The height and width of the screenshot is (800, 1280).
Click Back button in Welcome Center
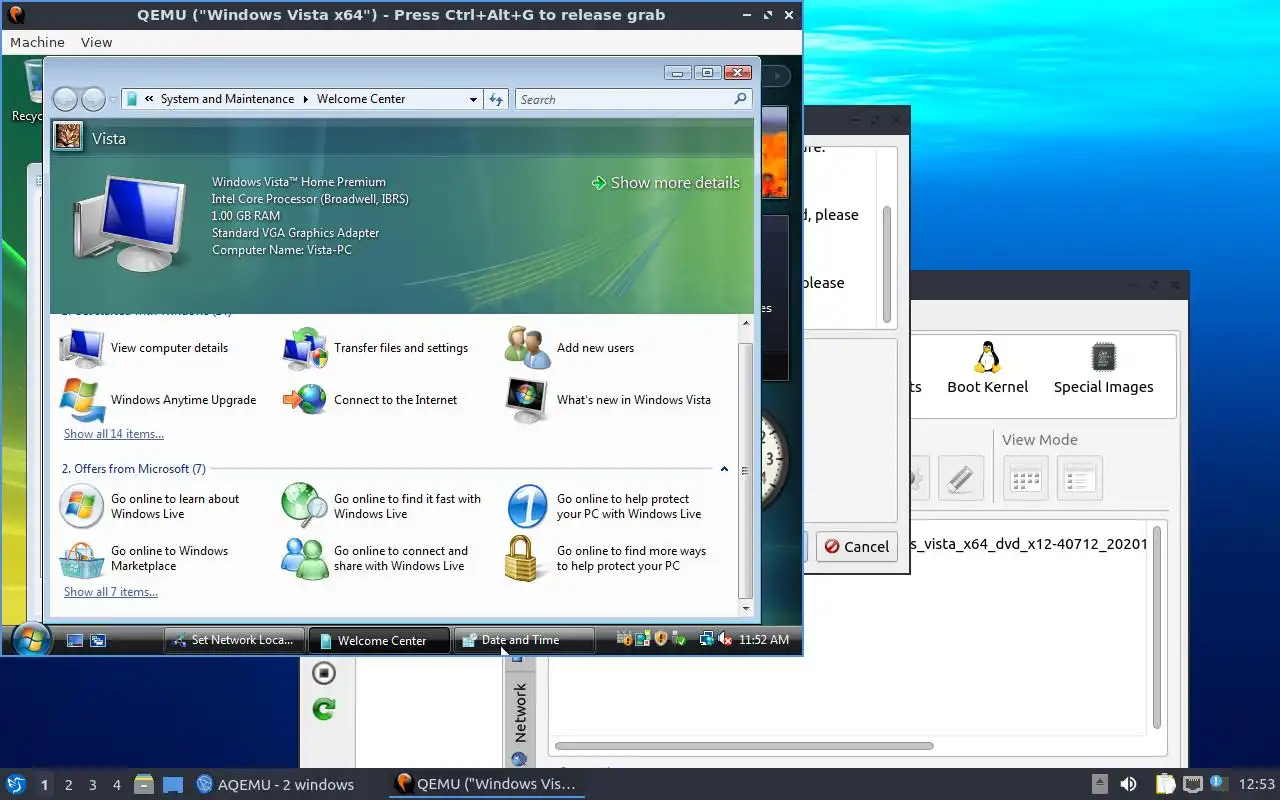[65, 99]
